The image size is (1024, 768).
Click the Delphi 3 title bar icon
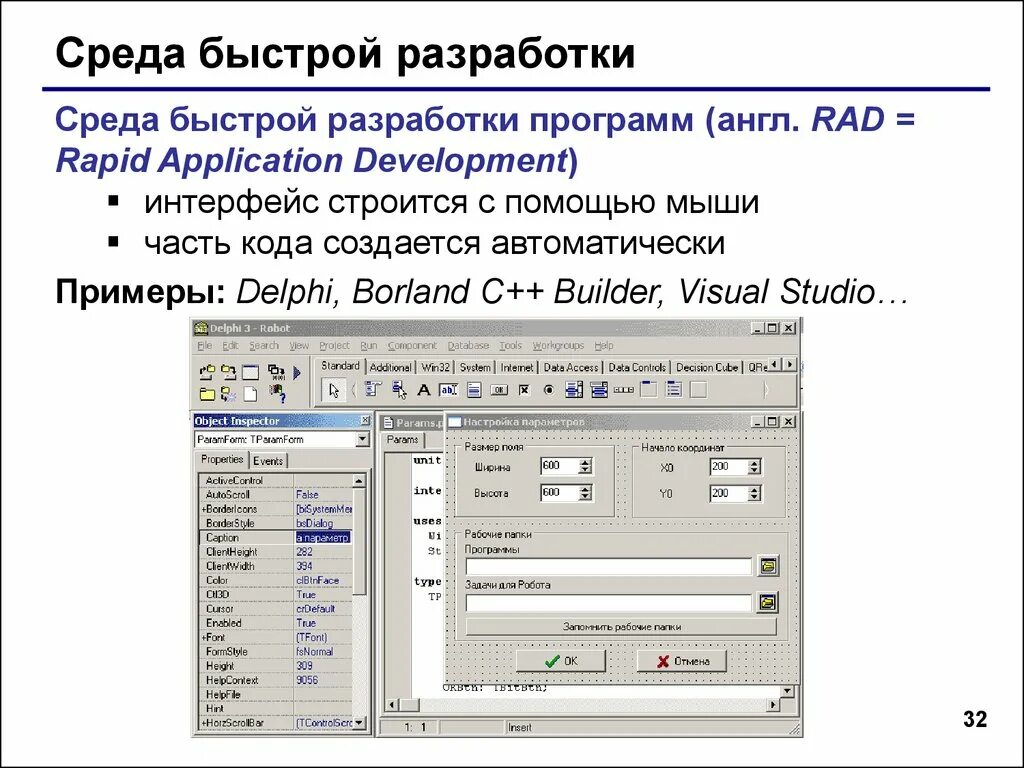pyautogui.click(x=201, y=328)
